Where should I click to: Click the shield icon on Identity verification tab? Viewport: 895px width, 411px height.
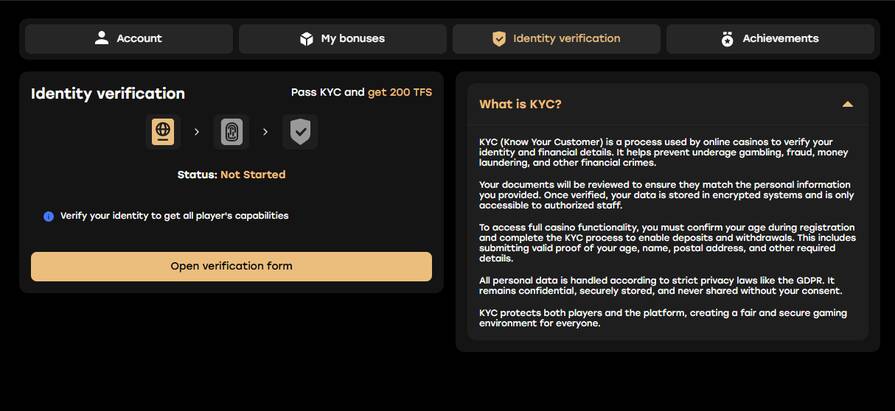coord(499,39)
